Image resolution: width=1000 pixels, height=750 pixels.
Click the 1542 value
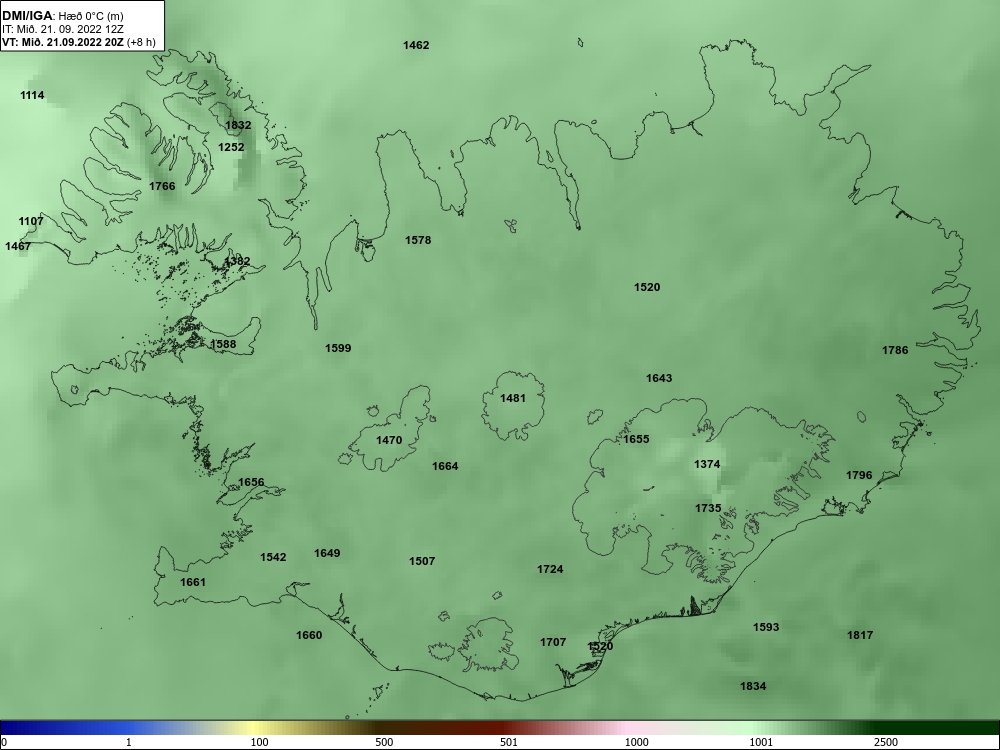pyautogui.click(x=273, y=558)
